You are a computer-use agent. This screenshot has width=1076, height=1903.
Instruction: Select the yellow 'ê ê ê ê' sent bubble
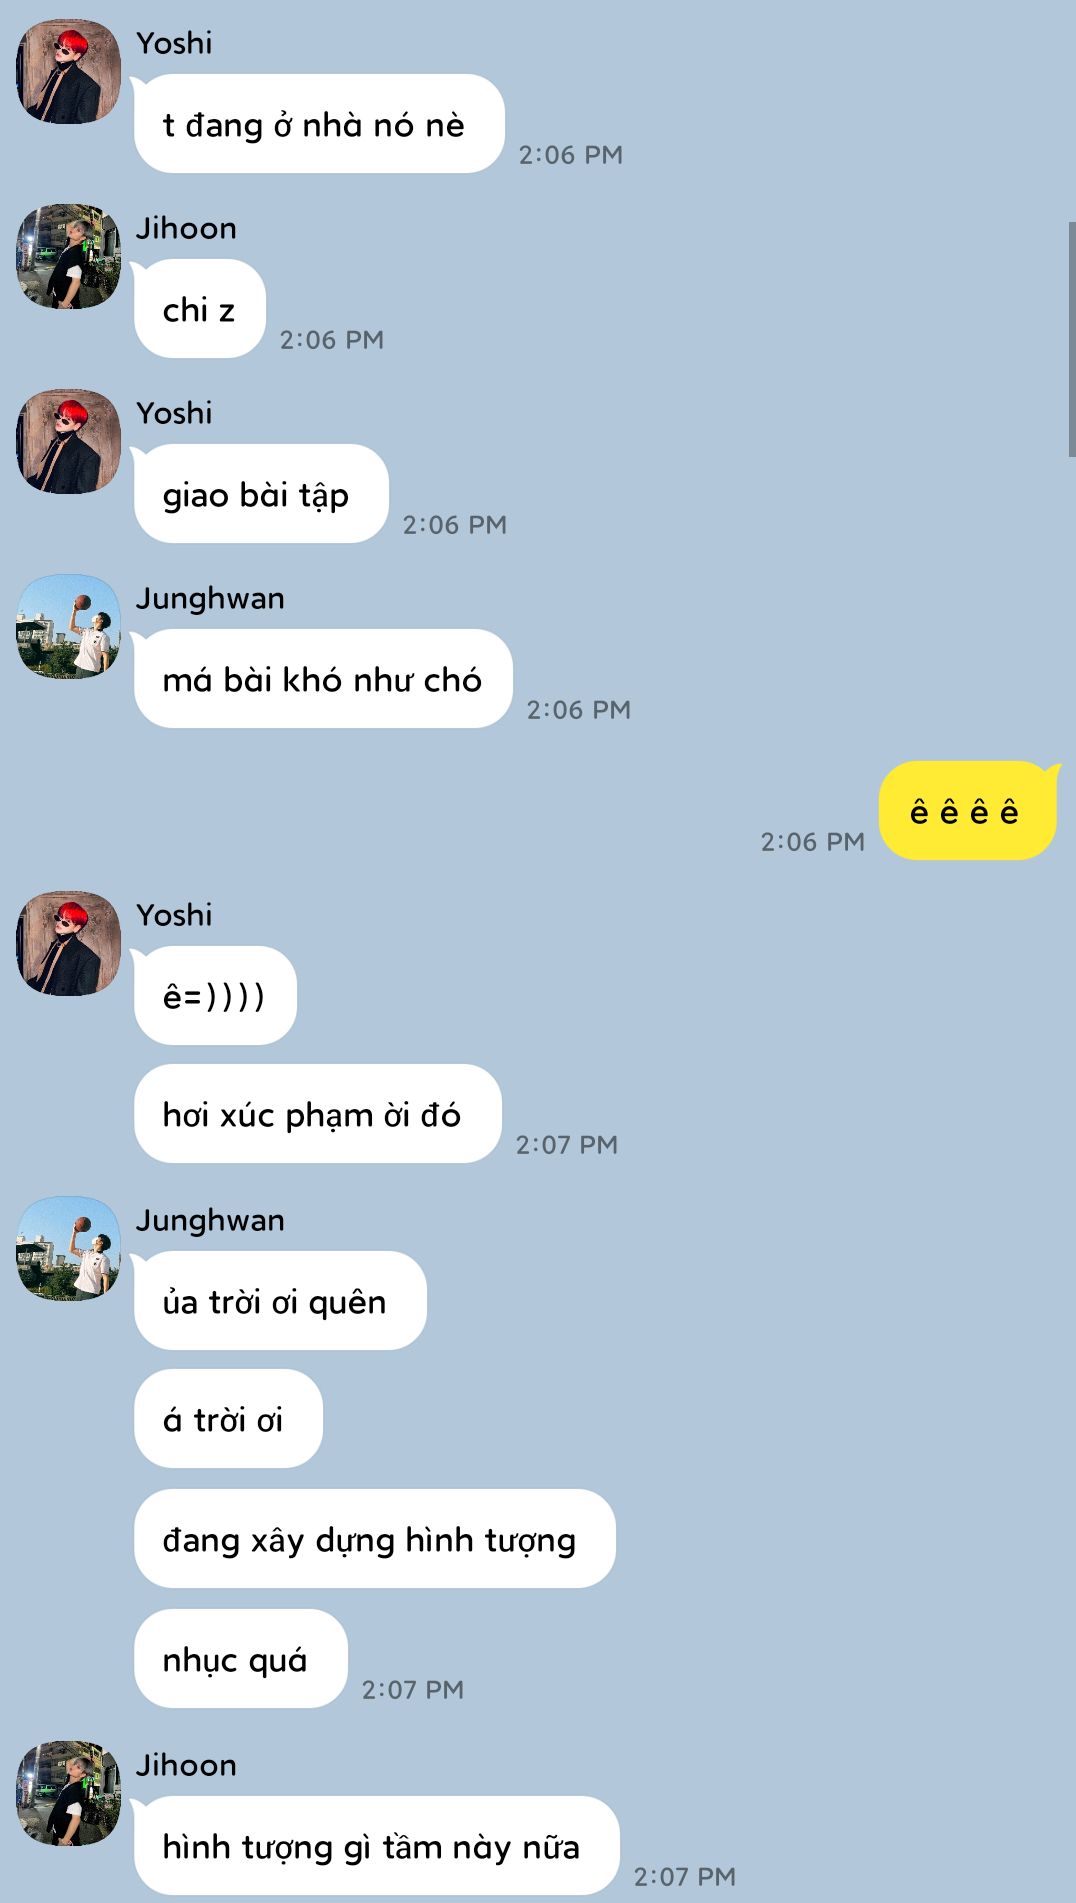(x=967, y=810)
